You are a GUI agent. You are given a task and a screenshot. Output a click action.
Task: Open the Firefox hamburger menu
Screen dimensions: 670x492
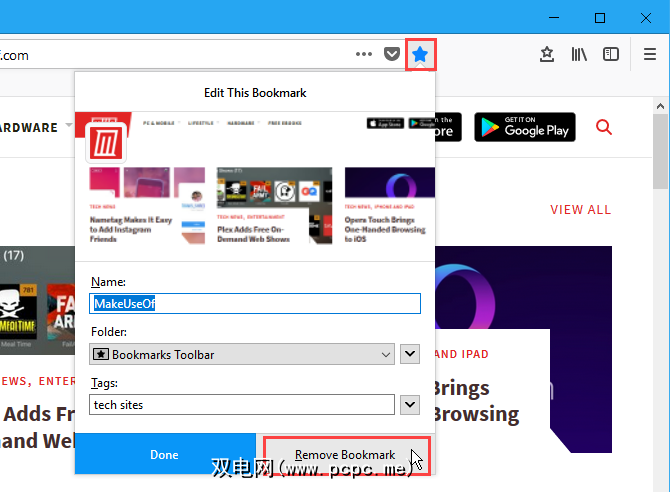coord(649,54)
